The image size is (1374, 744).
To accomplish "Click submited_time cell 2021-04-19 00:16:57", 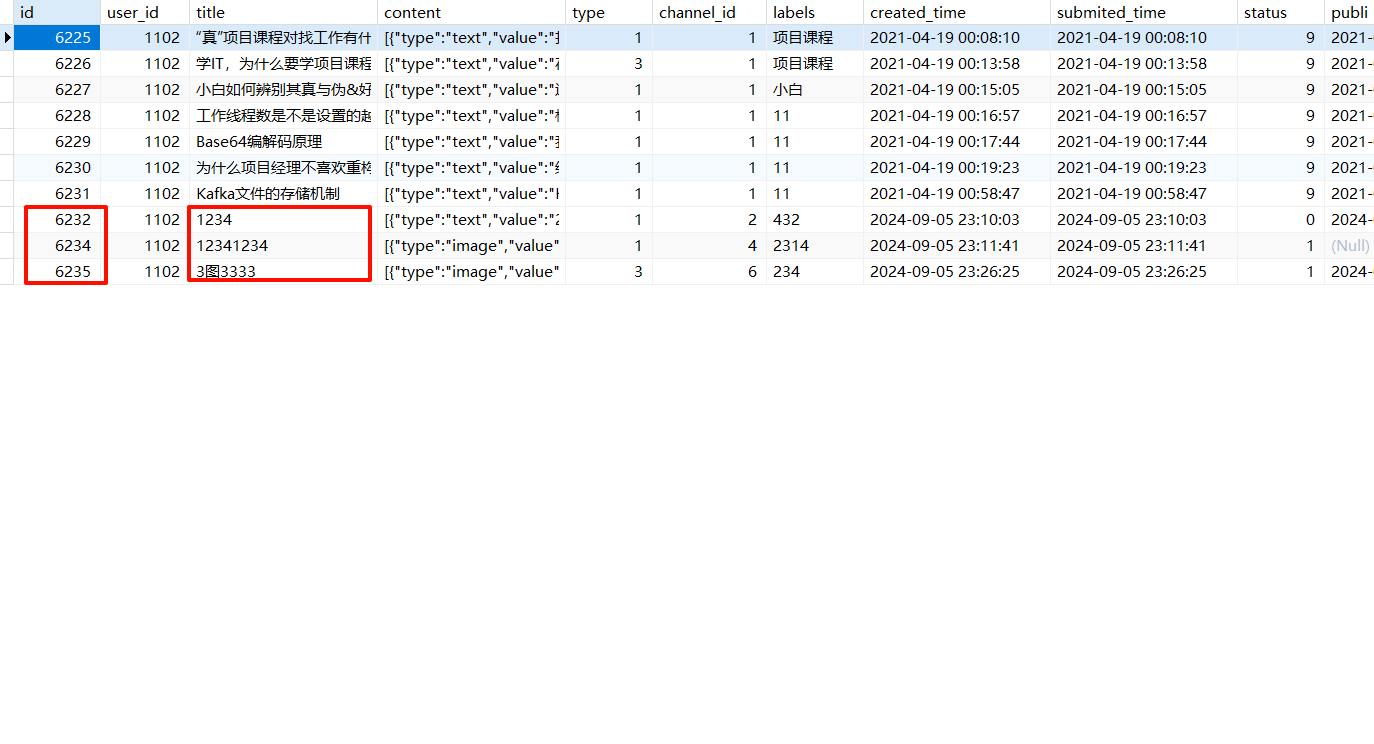I will pos(1144,116).
